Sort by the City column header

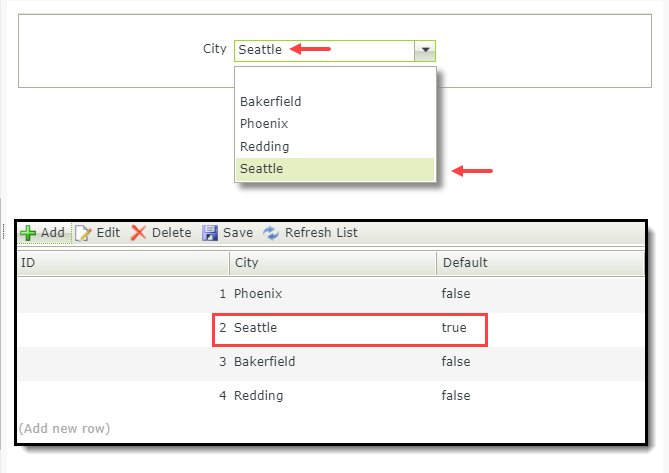[x=333, y=263]
